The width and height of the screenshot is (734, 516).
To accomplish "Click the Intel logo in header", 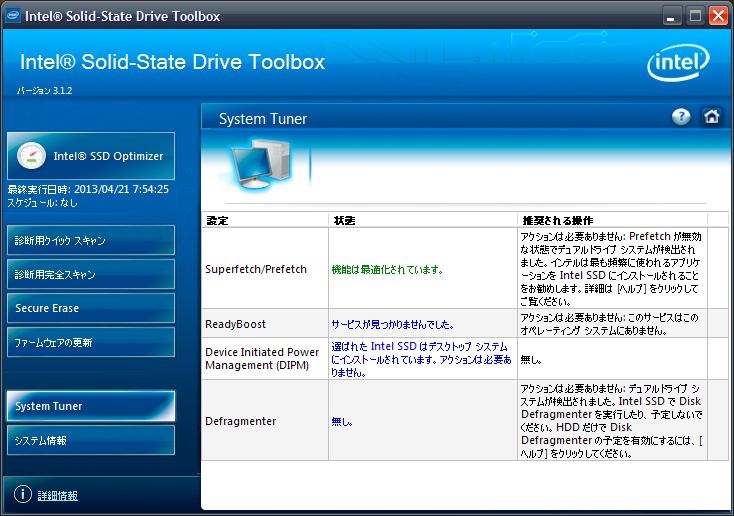I will coord(678,62).
